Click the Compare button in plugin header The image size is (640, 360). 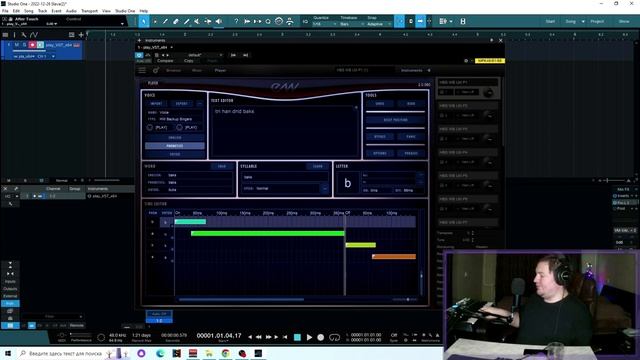pos(165,61)
